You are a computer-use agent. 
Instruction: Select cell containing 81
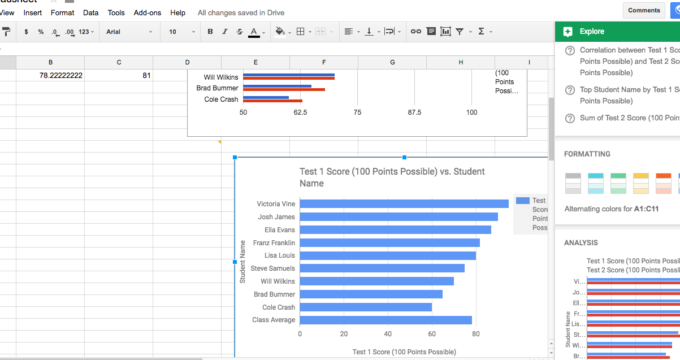click(x=118, y=75)
